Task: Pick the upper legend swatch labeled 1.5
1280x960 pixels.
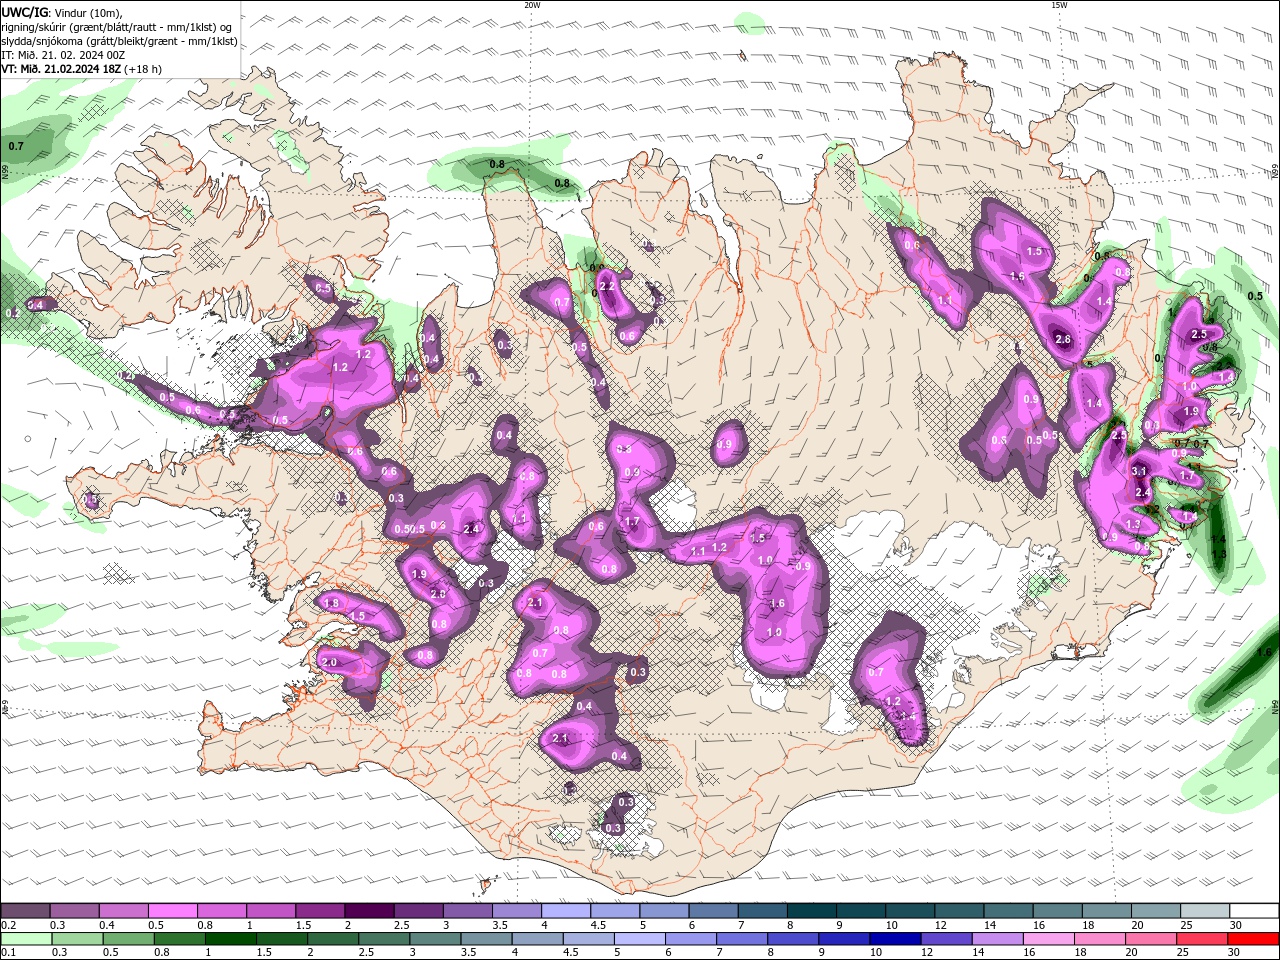Action: pyautogui.click(x=320, y=911)
